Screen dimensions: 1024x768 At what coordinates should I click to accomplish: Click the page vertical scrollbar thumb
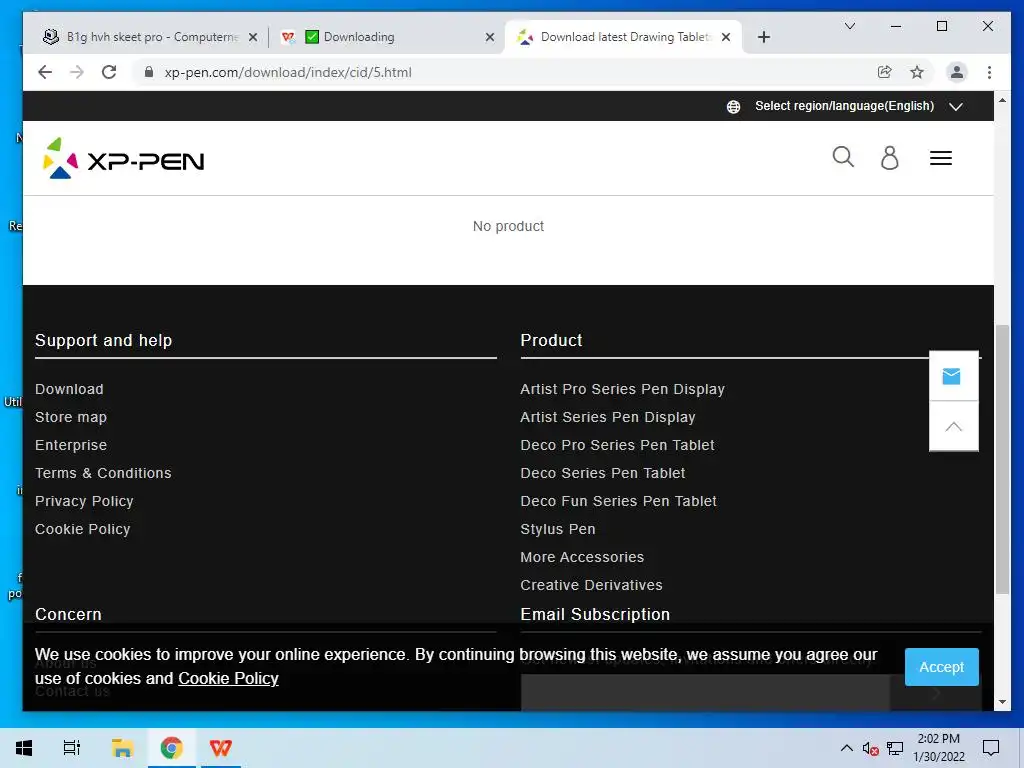pyautogui.click(x=1002, y=458)
